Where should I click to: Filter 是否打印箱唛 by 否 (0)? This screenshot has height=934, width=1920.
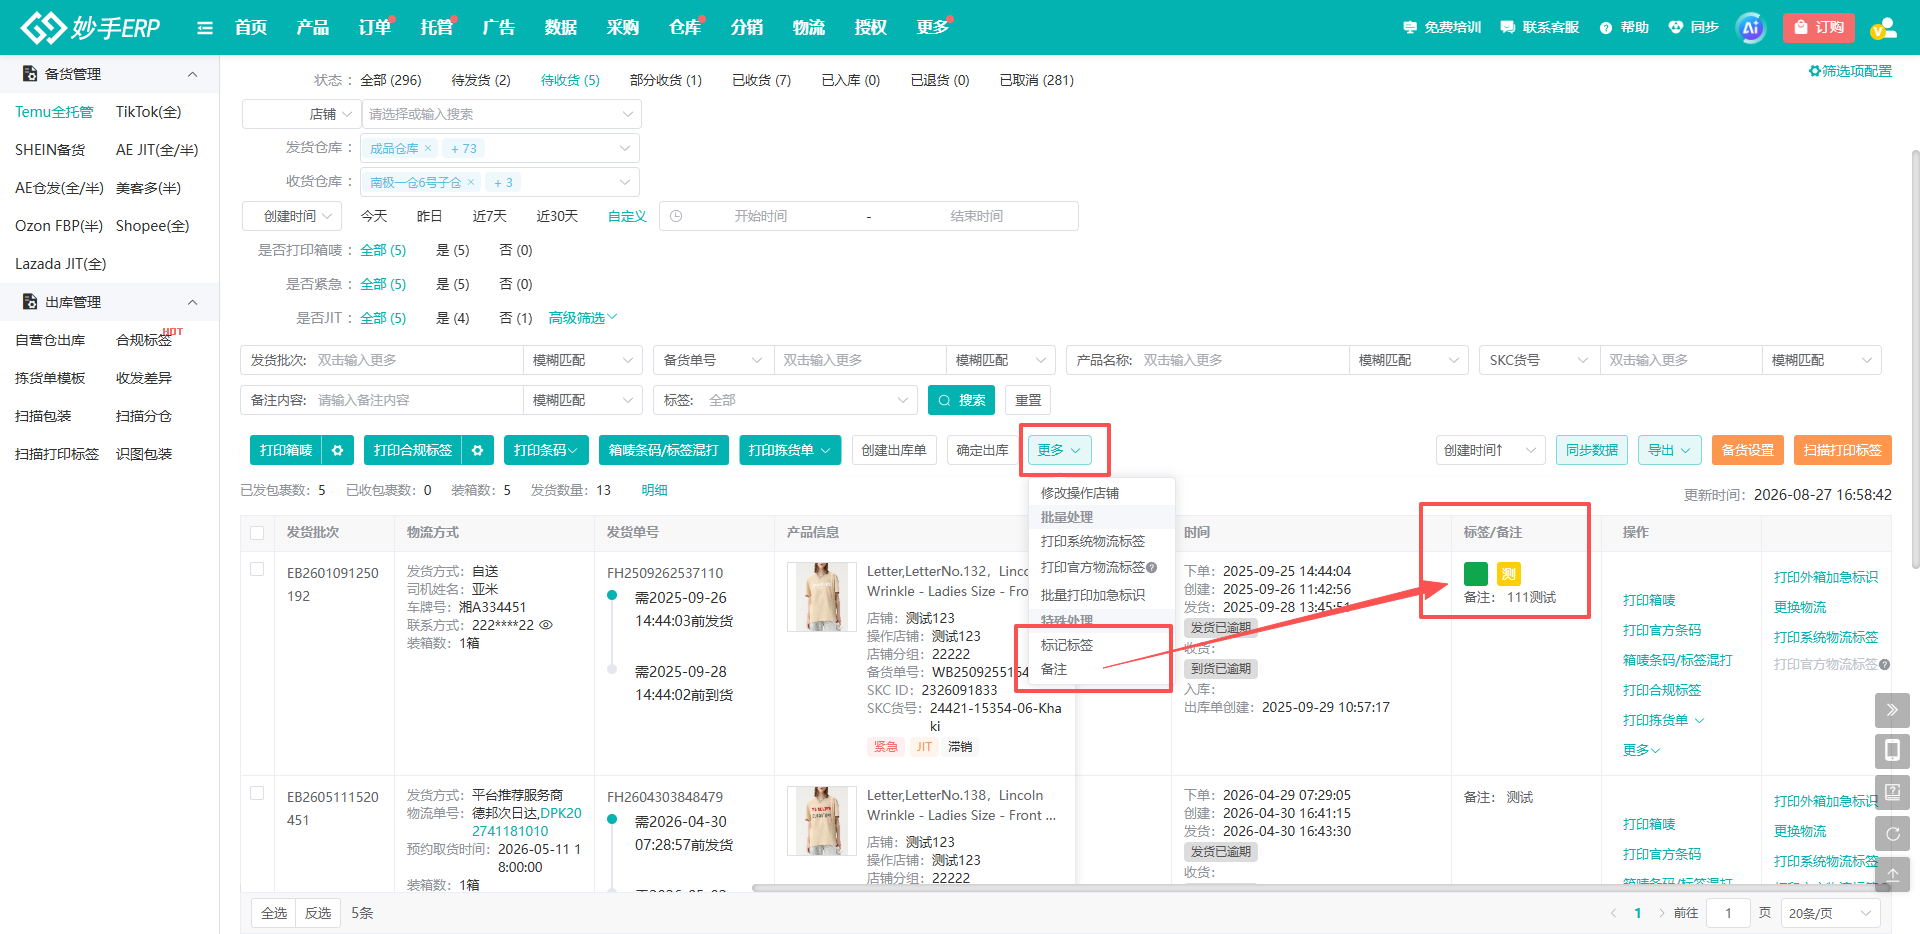516,250
